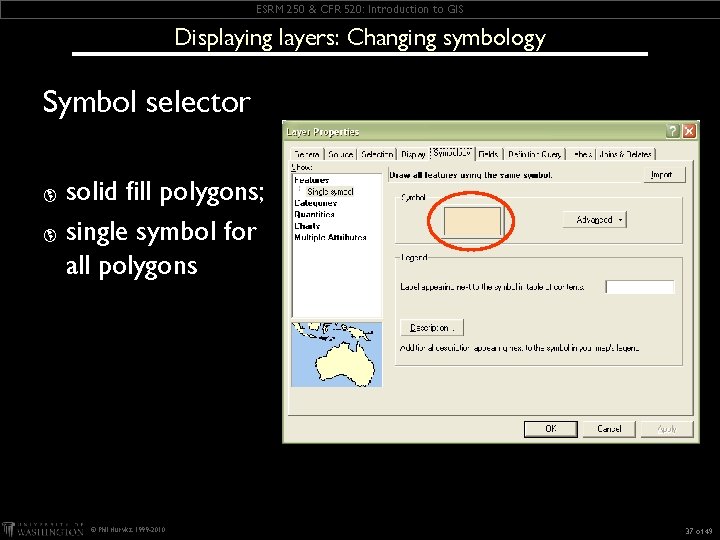720x540 pixels.
Task: Close the Layer Properties dialog
Action: [x=689, y=131]
